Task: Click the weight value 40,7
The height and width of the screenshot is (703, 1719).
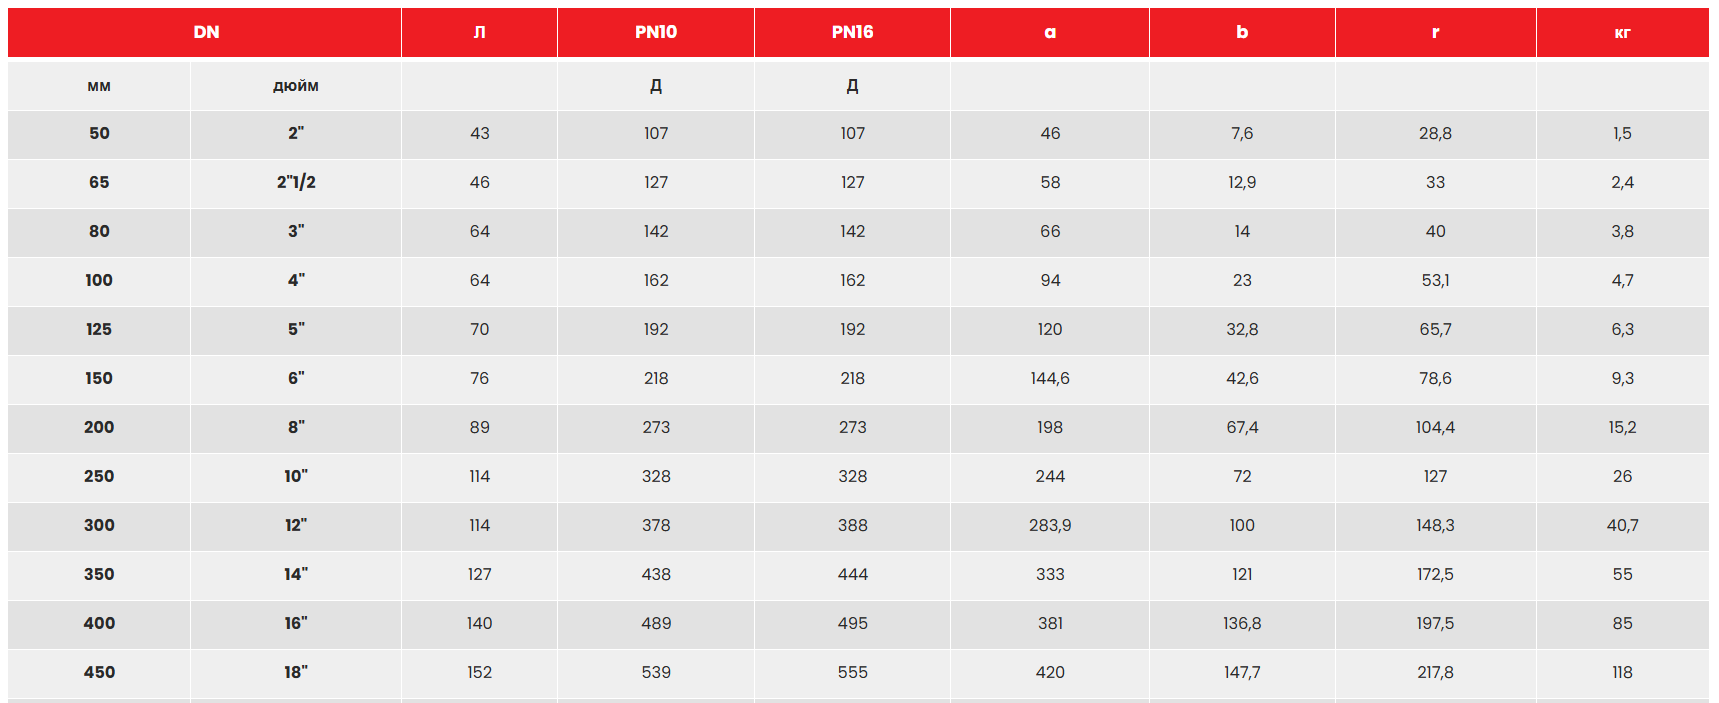Action: click(x=1622, y=525)
